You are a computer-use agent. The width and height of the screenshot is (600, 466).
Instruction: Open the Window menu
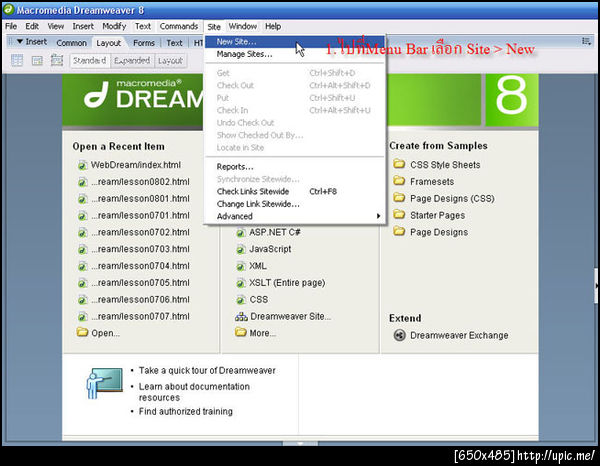(x=243, y=26)
